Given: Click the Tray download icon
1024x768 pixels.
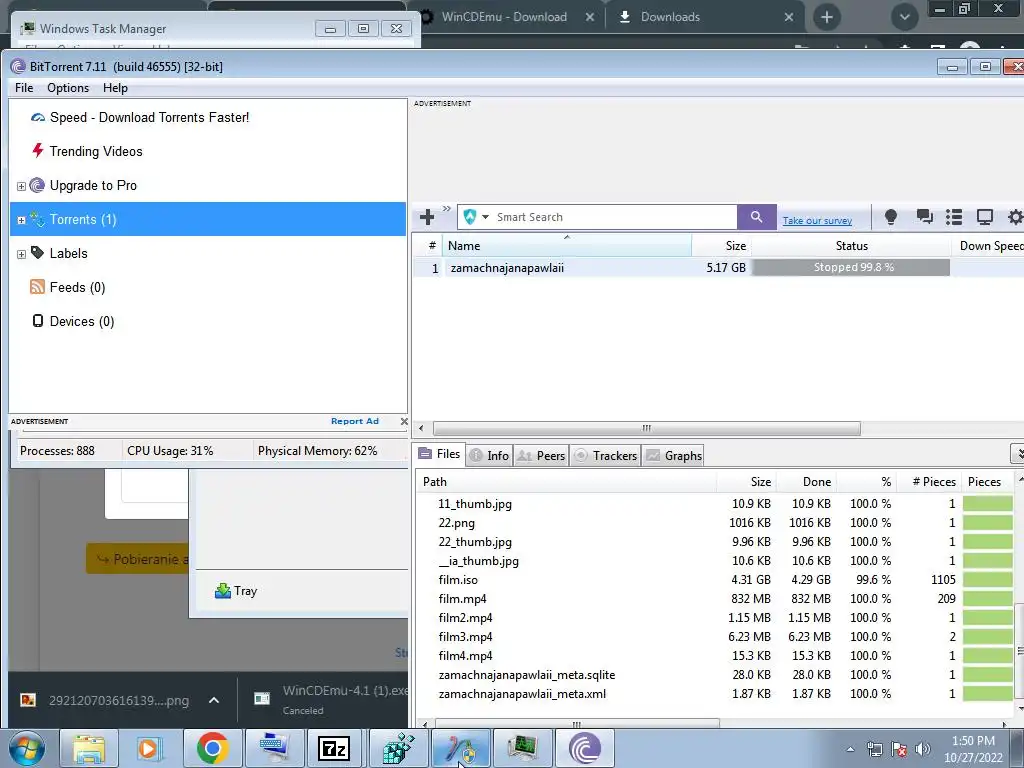Looking at the screenshot, I should (223, 591).
